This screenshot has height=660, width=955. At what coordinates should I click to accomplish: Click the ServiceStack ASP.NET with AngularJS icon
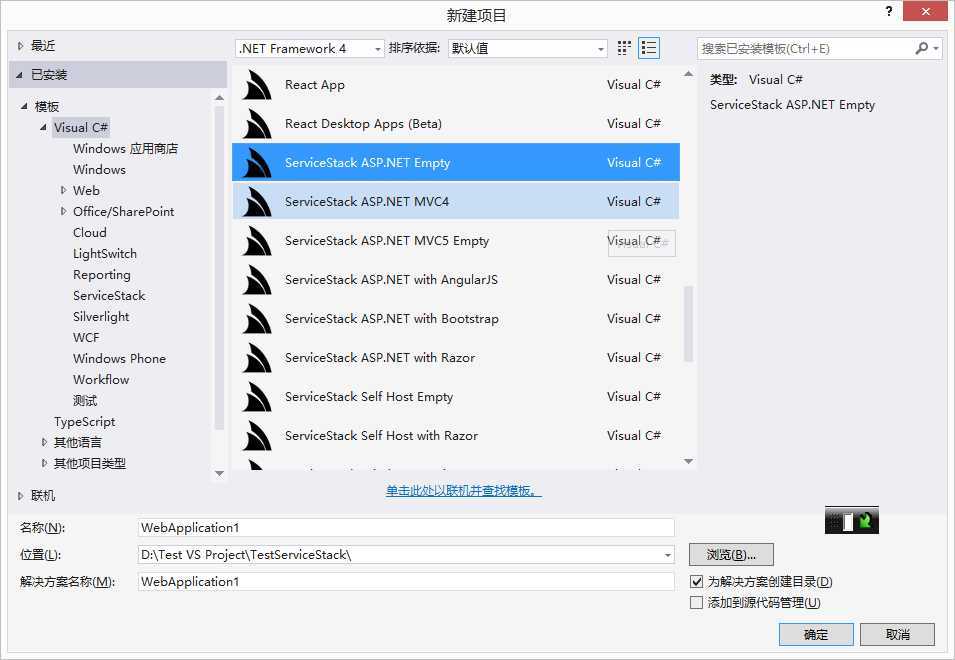point(256,279)
